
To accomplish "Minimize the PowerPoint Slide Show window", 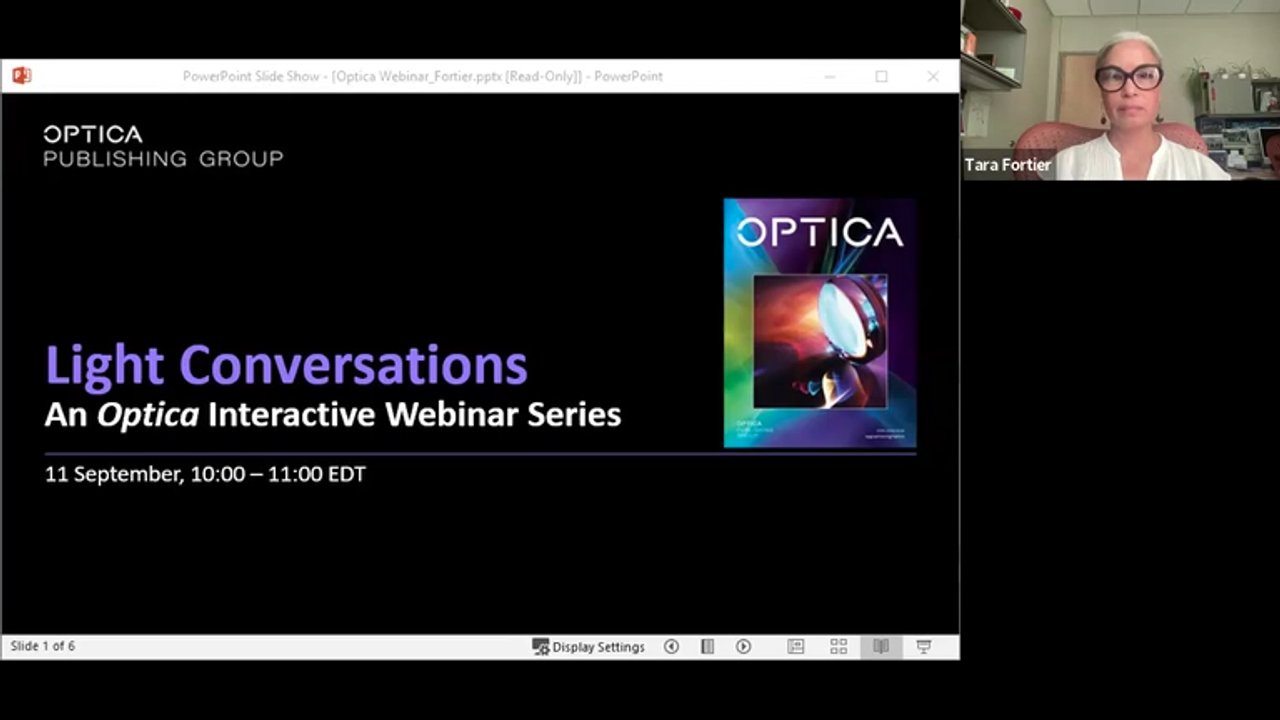I will click(830, 76).
